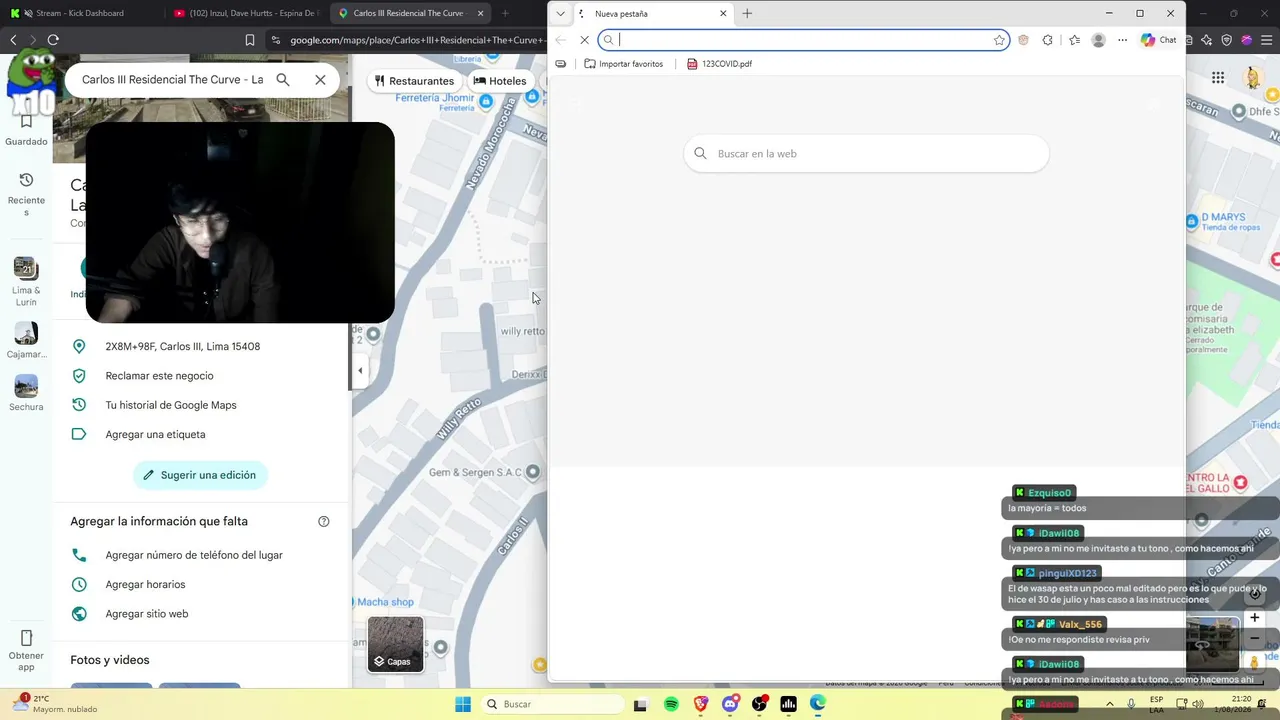Open Favorites list icon in Edge toolbar
This screenshot has height=720, width=1280.
click(1074, 40)
